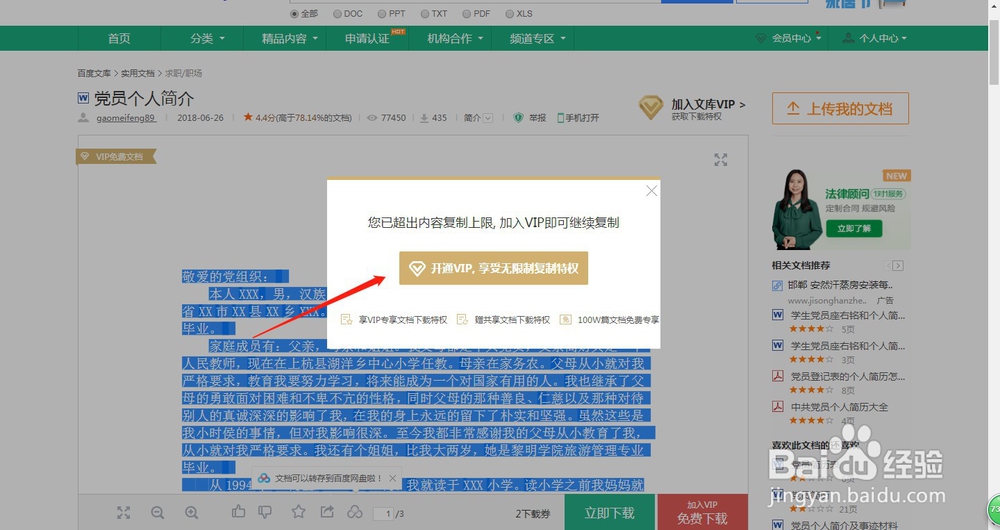The image size is (1000, 530).
Task: Click PDF icon beside 中共党员个人简历大全
Action: pos(777,406)
